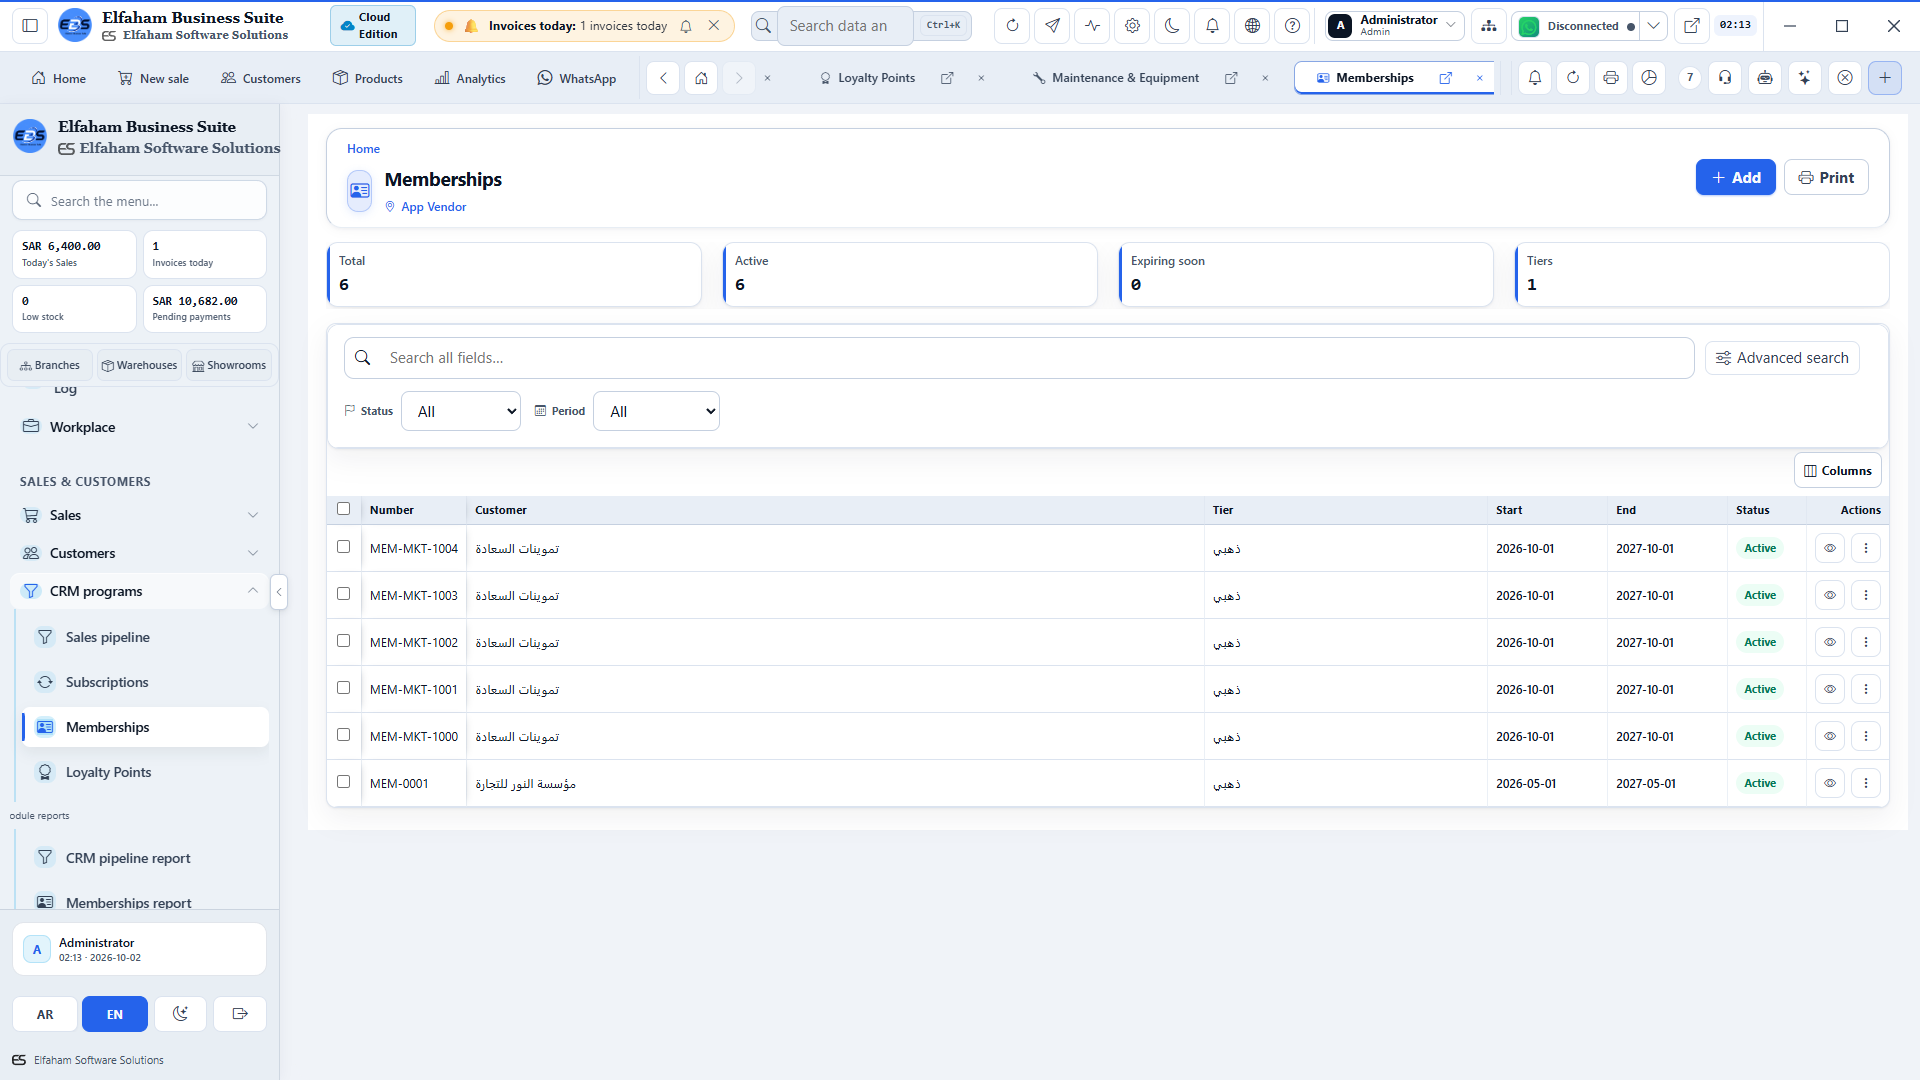1920x1080 pixels.
Task: Open the headset support icon in tab toolbar
Action: click(x=1725, y=78)
